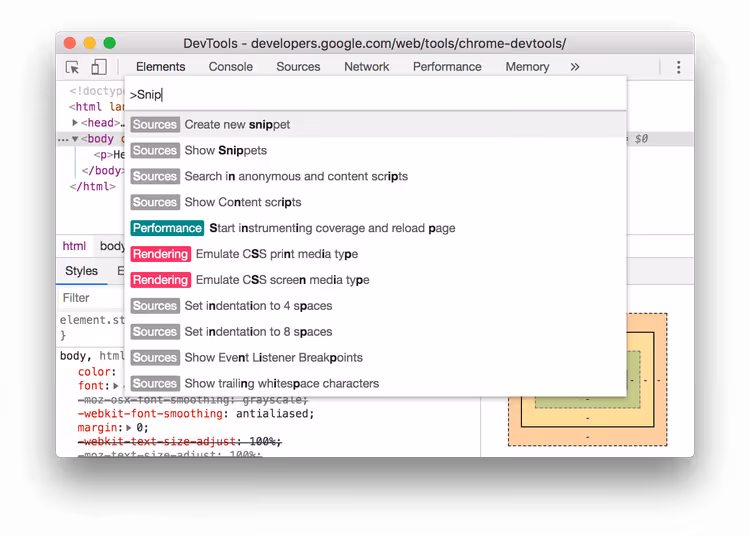This screenshot has width=750, height=537.
Task: Click the ellipsis beside the body node
Action: click(x=63, y=140)
